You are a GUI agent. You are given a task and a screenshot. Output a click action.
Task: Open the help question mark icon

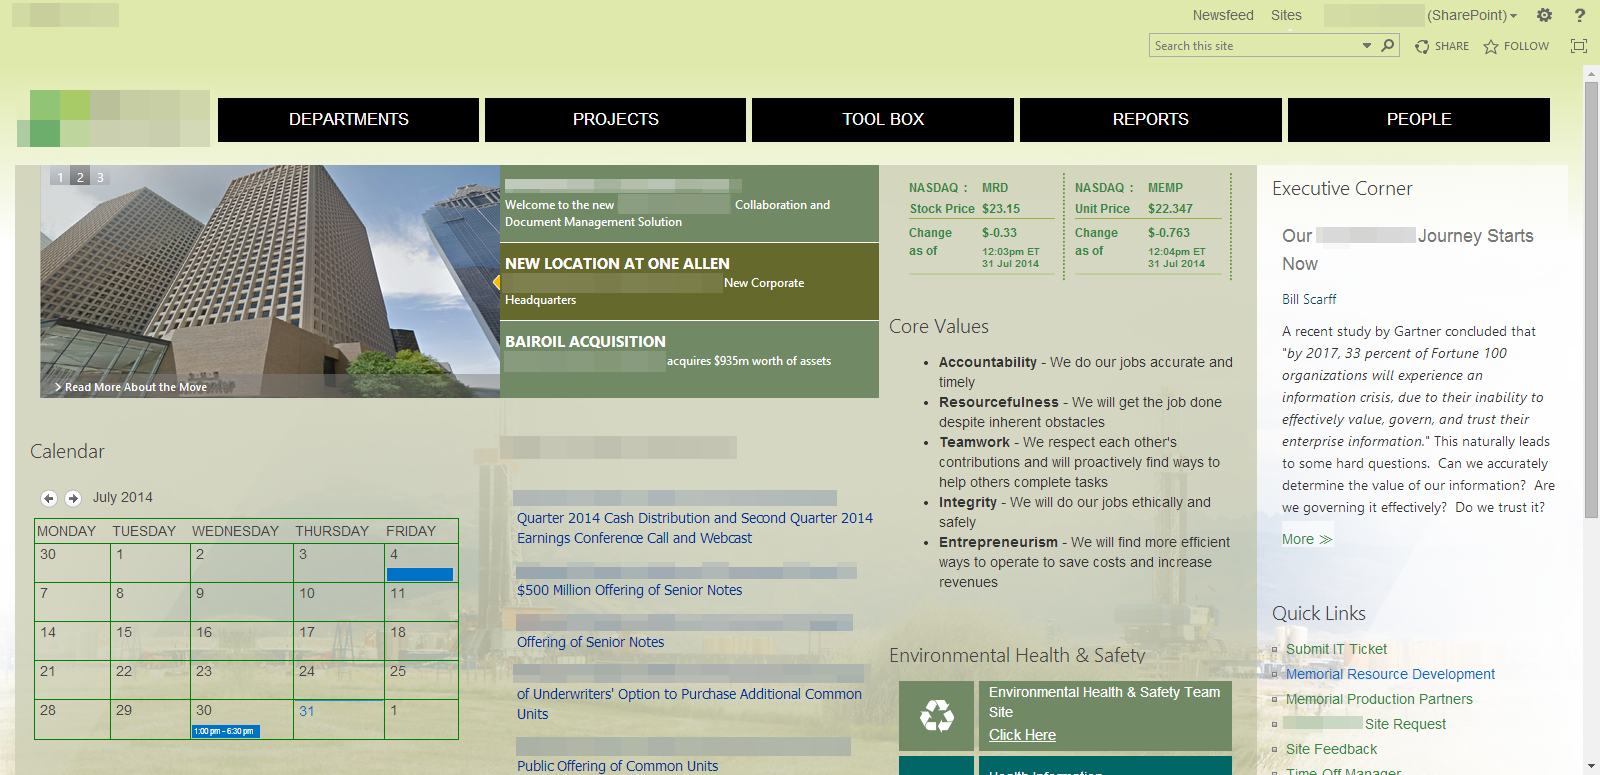pyautogui.click(x=1580, y=15)
